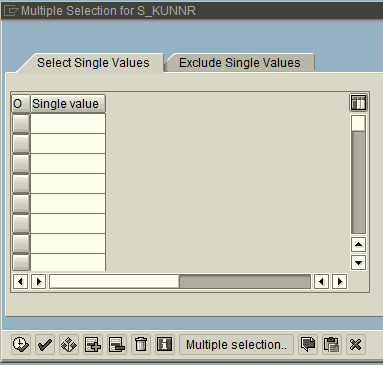Click the option button of the first row

[21, 124]
